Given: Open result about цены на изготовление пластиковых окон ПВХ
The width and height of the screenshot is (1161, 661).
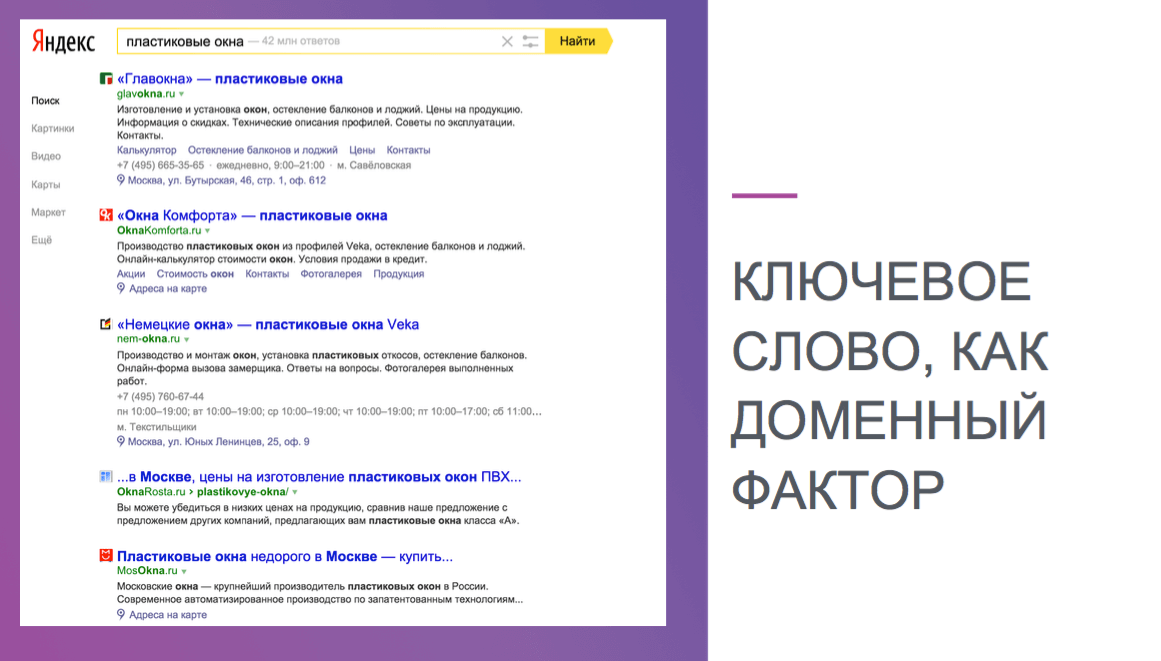Looking at the screenshot, I should [x=319, y=477].
